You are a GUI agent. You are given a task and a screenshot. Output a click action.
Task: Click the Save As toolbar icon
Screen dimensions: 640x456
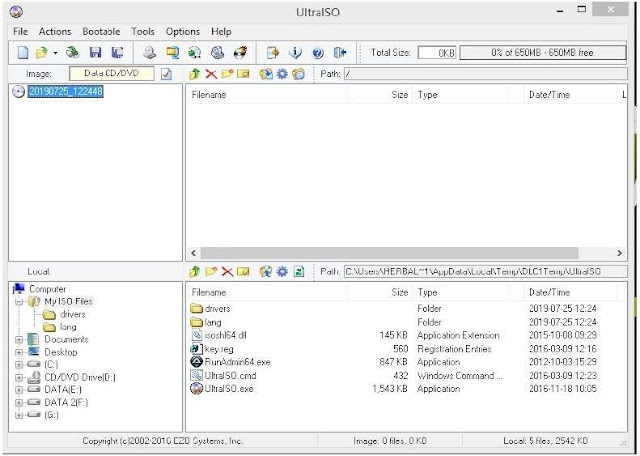(118, 52)
